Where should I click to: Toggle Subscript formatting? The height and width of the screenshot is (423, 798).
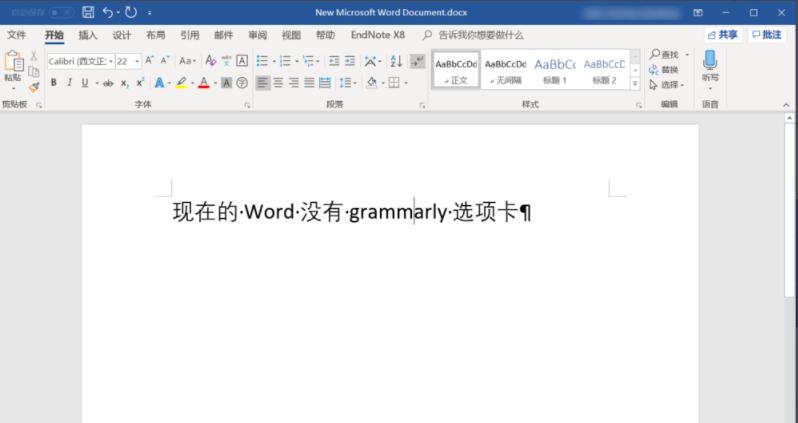point(124,83)
